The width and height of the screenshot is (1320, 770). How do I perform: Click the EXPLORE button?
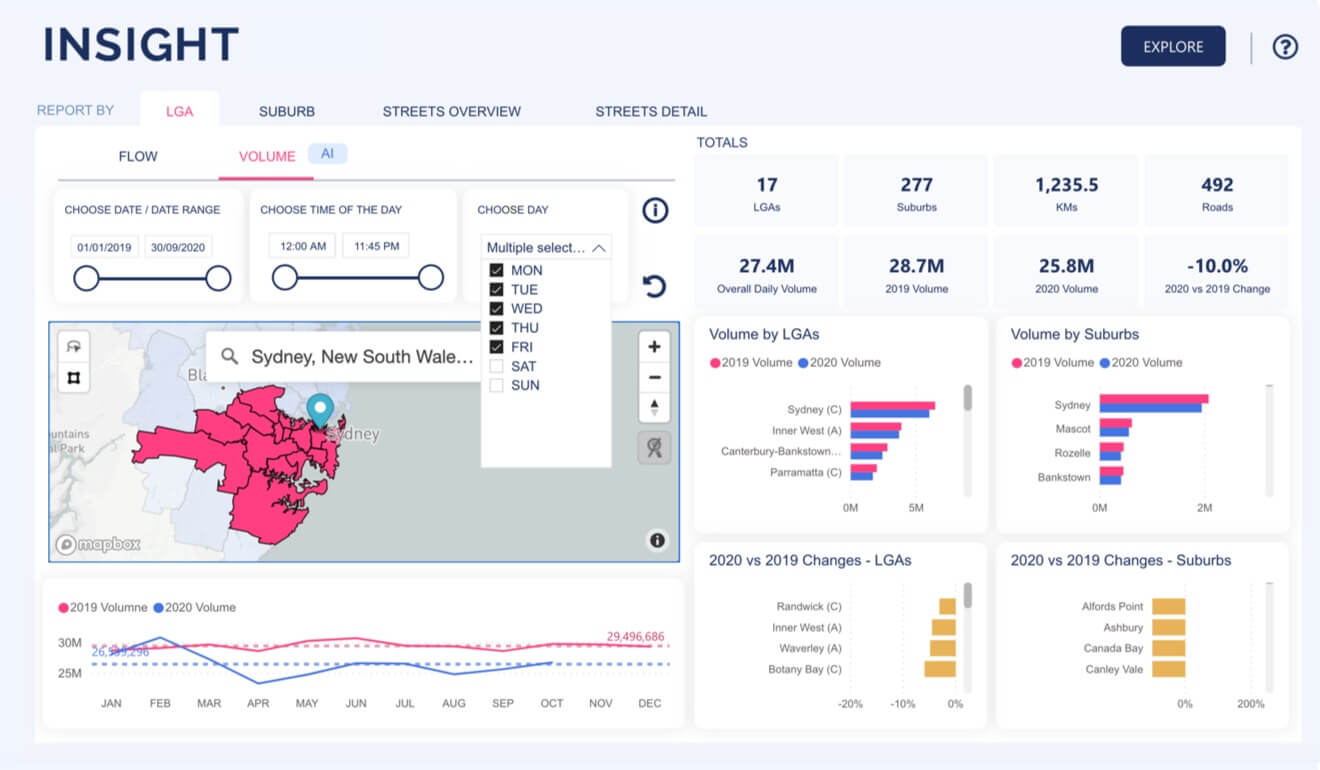tap(1173, 46)
